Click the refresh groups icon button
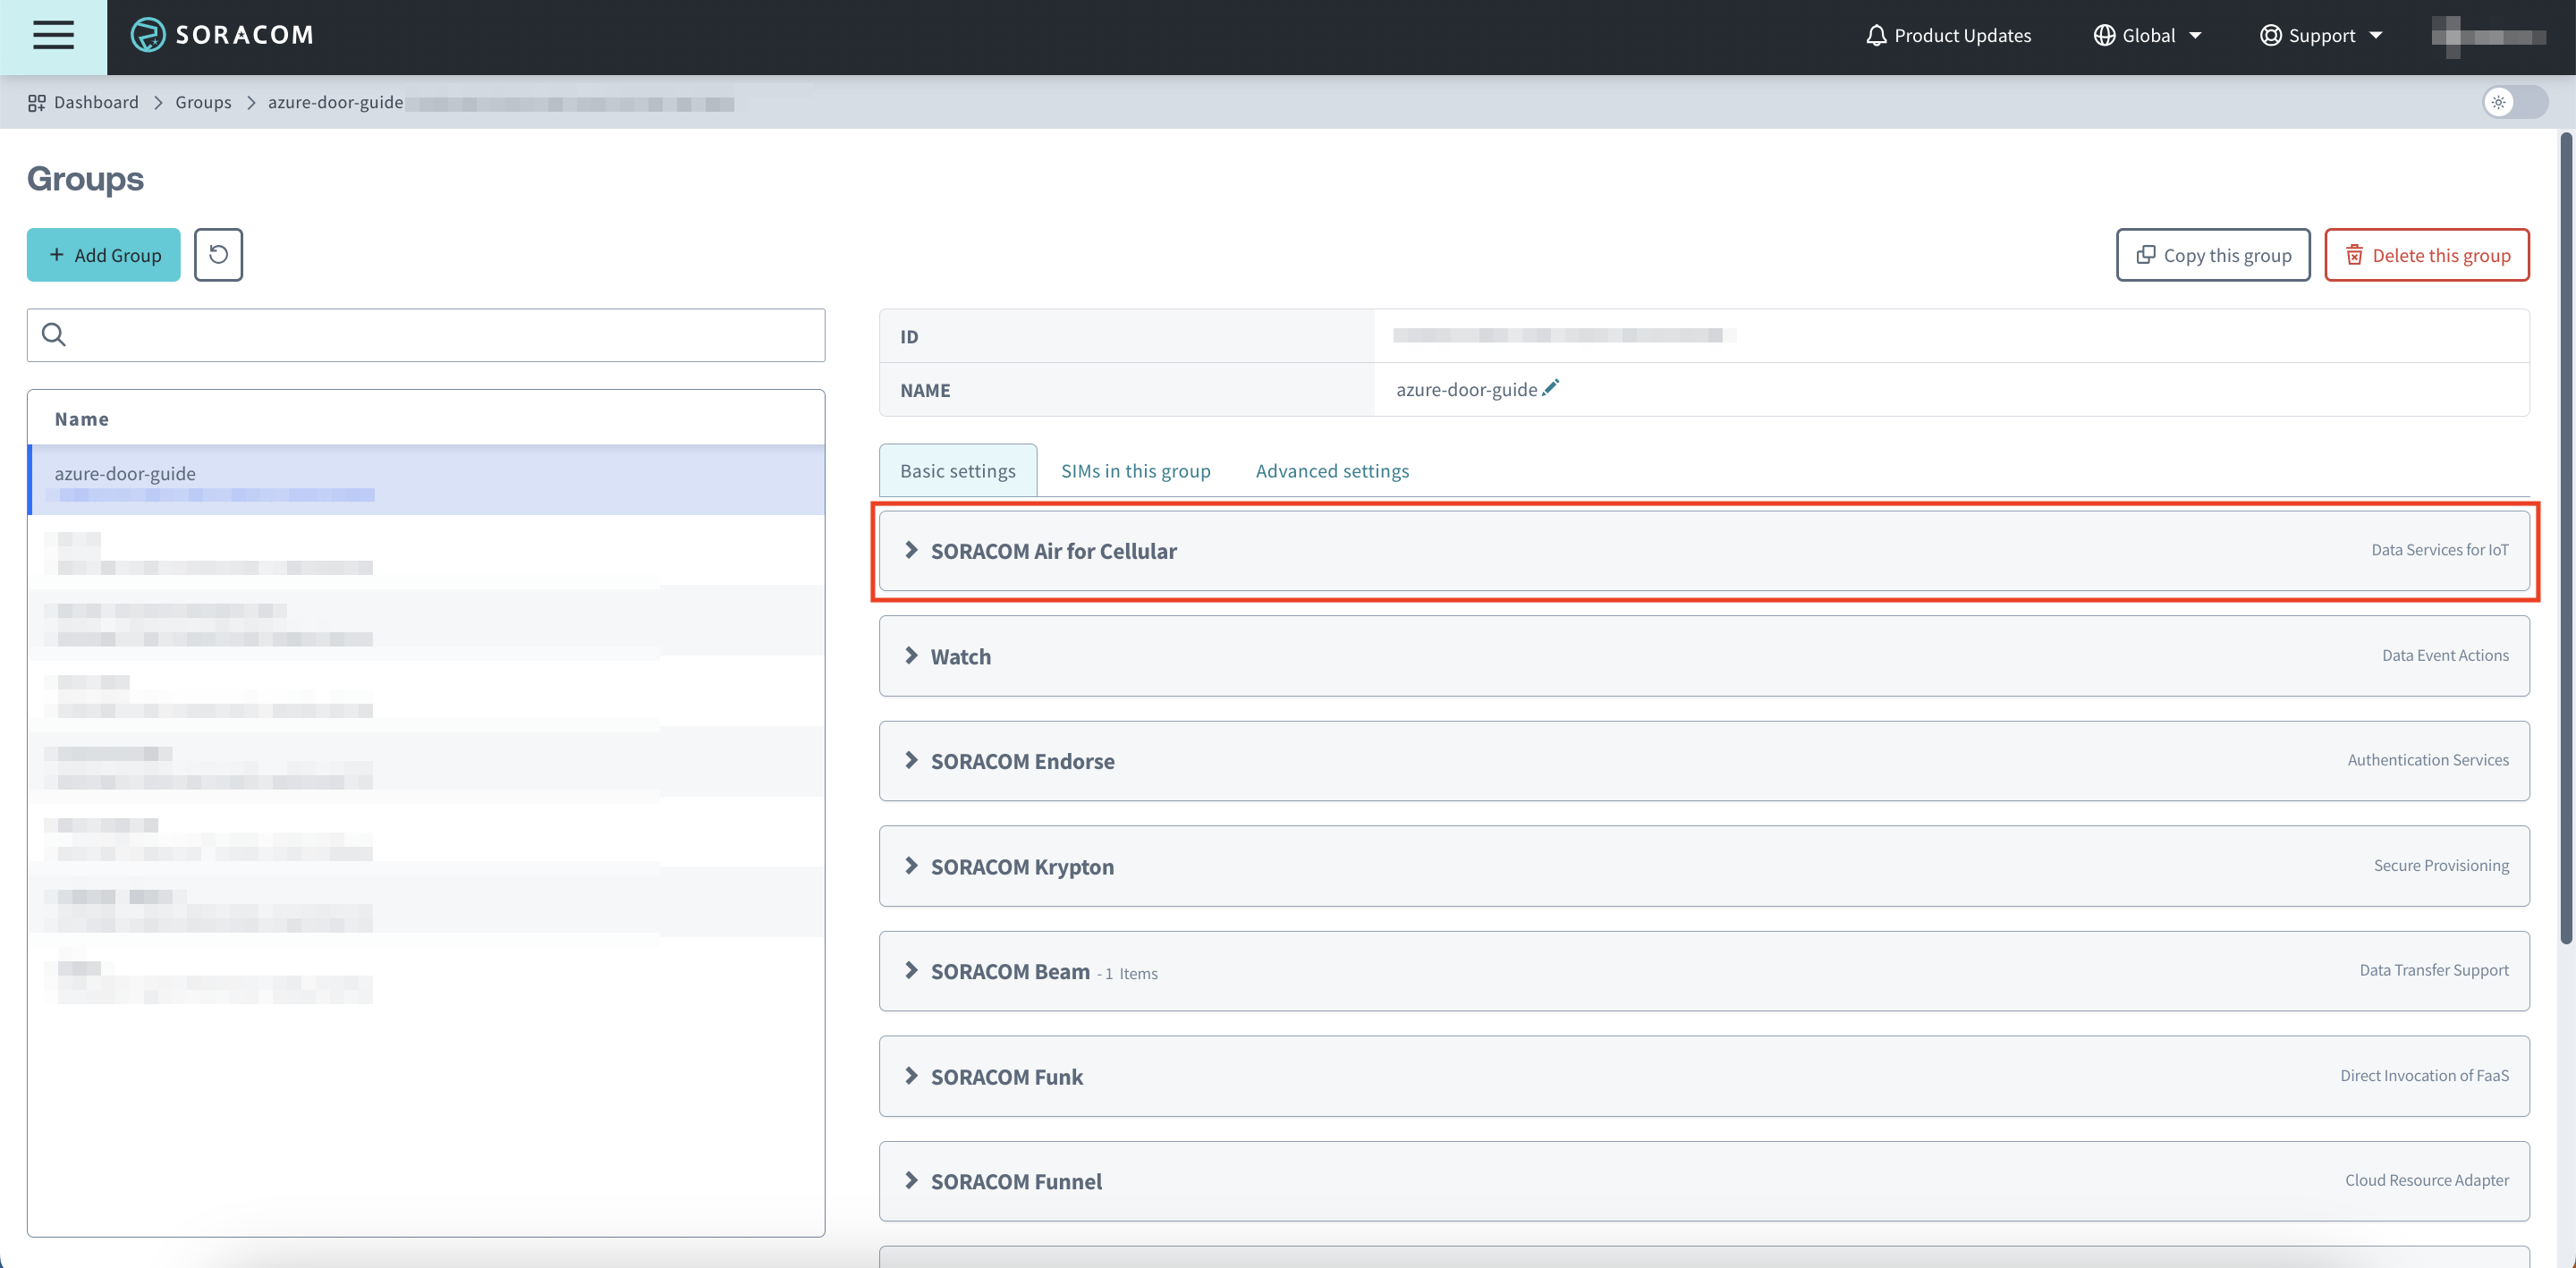The width and height of the screenshot is (2576, 1268). click(218, 255)
